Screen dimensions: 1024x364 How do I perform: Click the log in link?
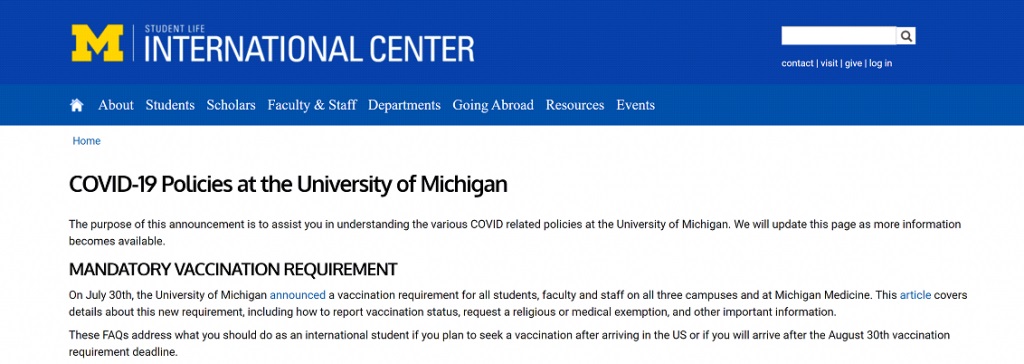click(880, 63)
